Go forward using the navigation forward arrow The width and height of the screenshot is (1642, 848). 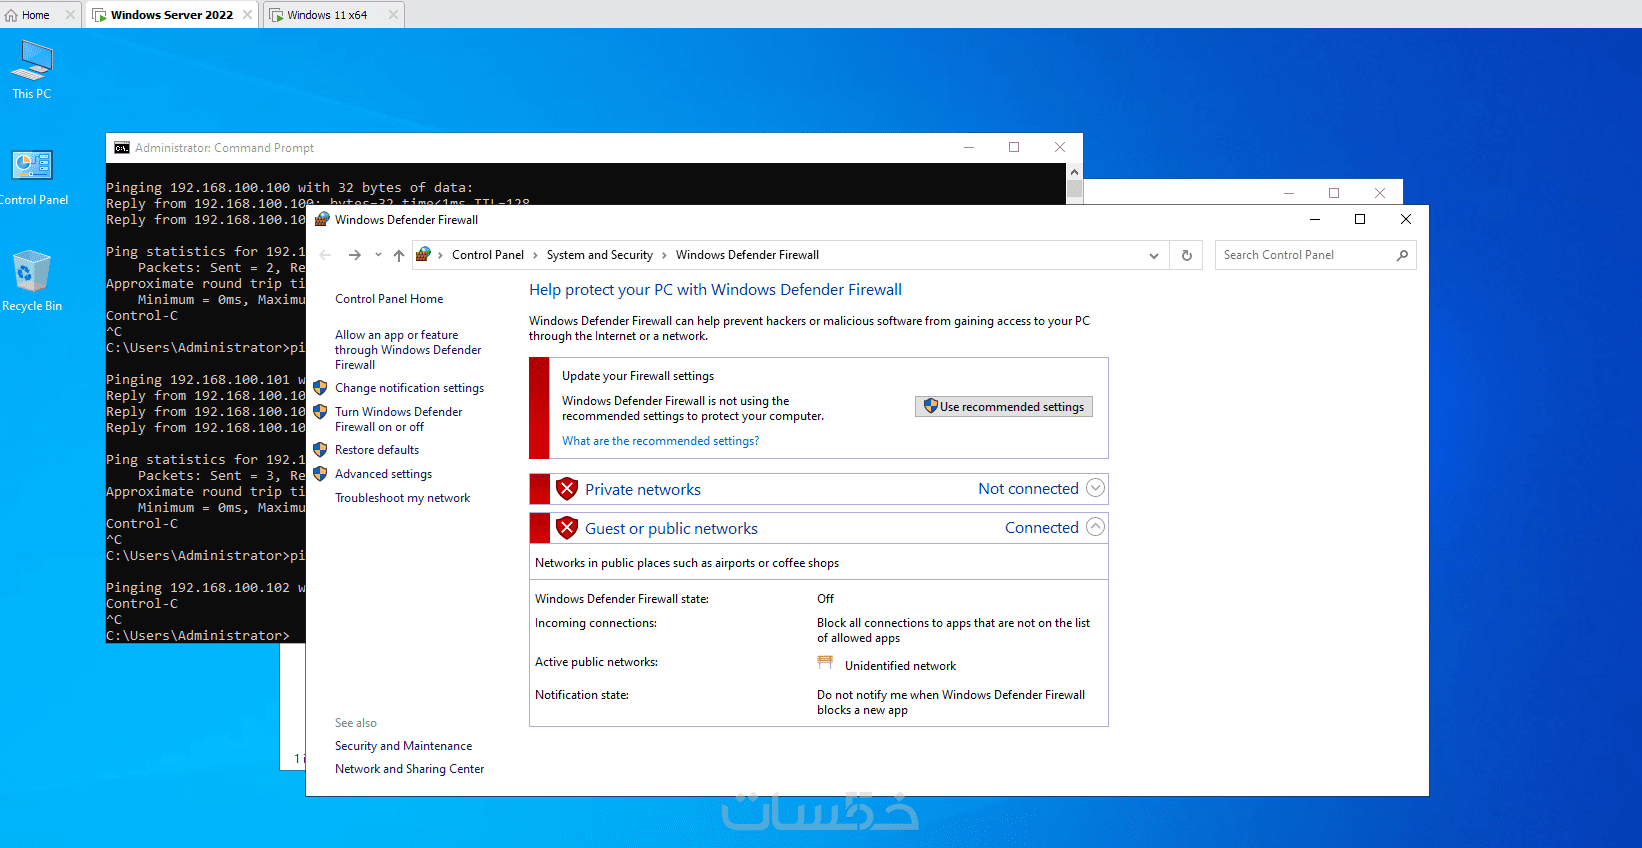pos(354,255)
